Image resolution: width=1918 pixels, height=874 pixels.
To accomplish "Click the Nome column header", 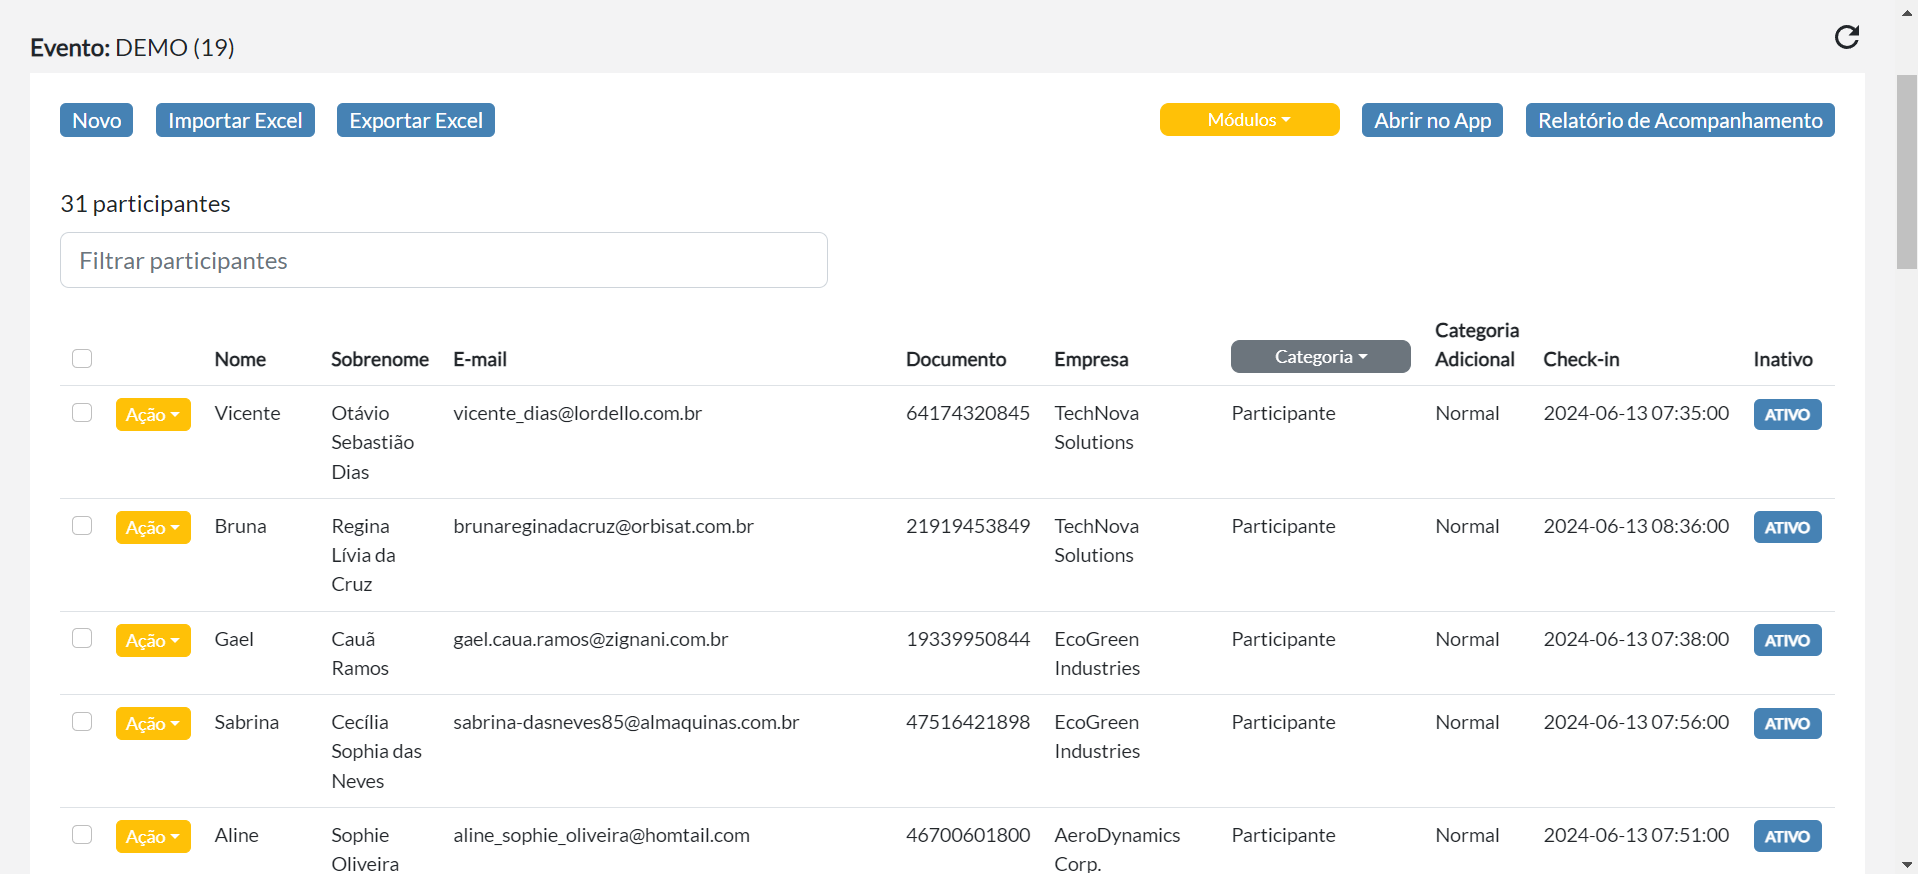I will 240,359.
